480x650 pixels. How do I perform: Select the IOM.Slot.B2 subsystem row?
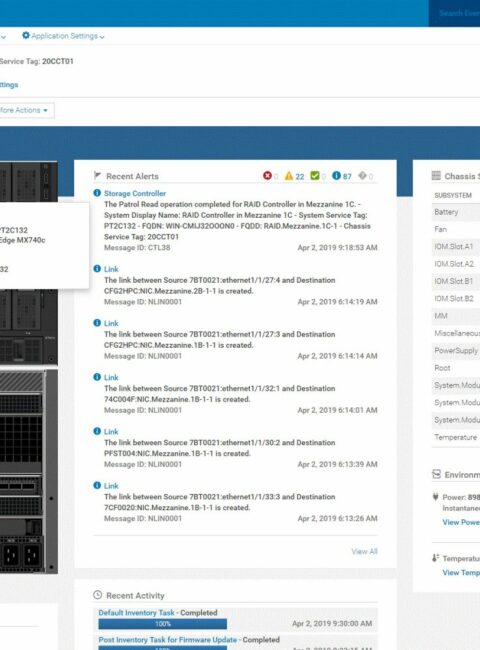(x=456, y=299)
